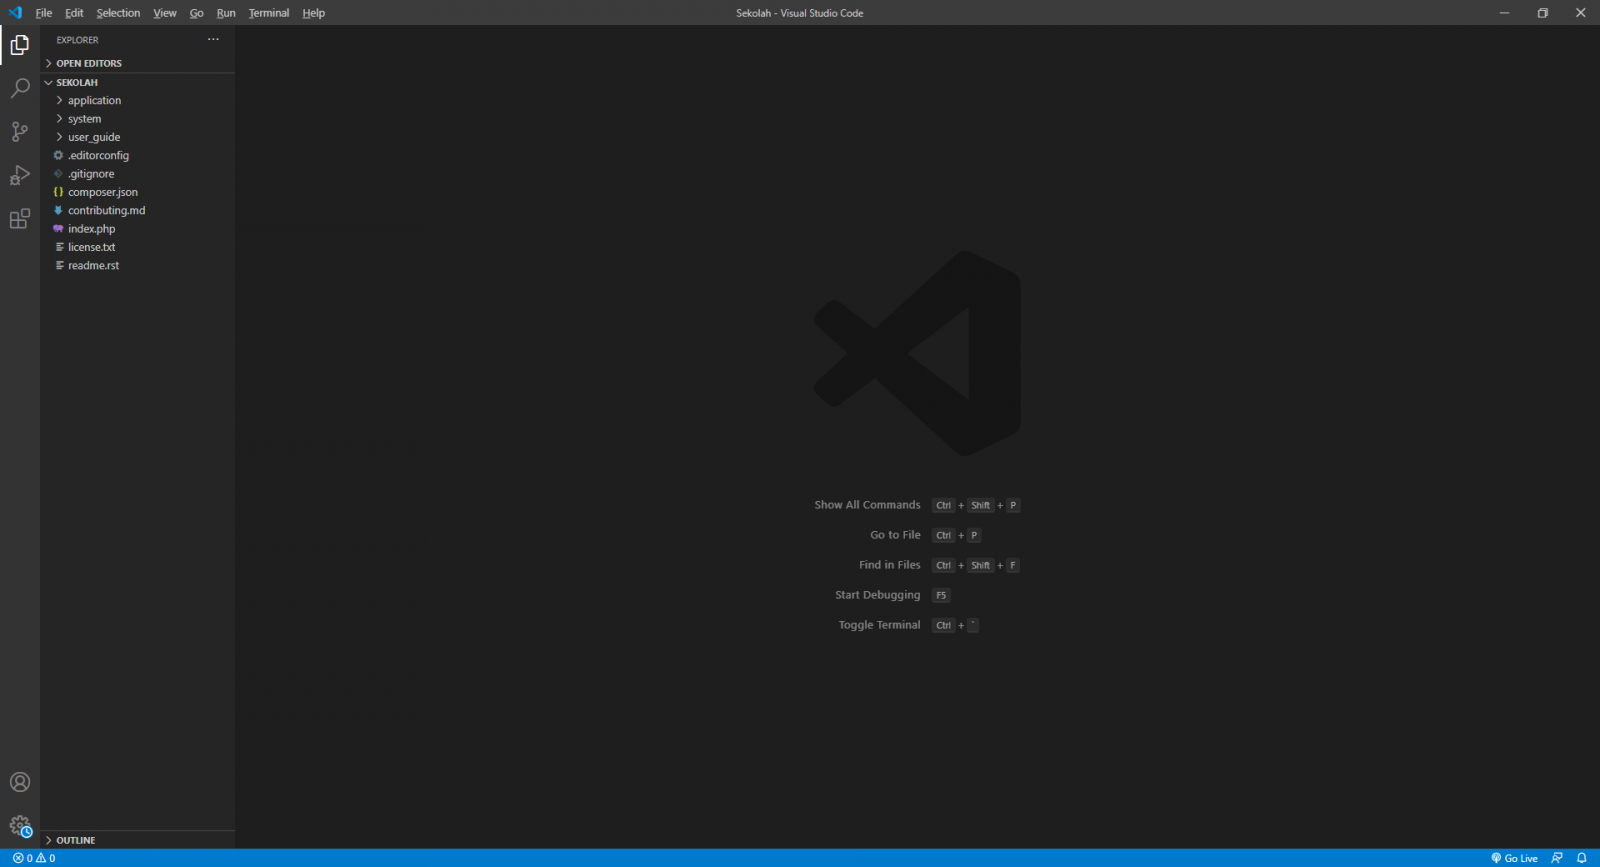Open Explorer's more actions ellipsis
Screen dimensions: 1600x867
(213, 40)
